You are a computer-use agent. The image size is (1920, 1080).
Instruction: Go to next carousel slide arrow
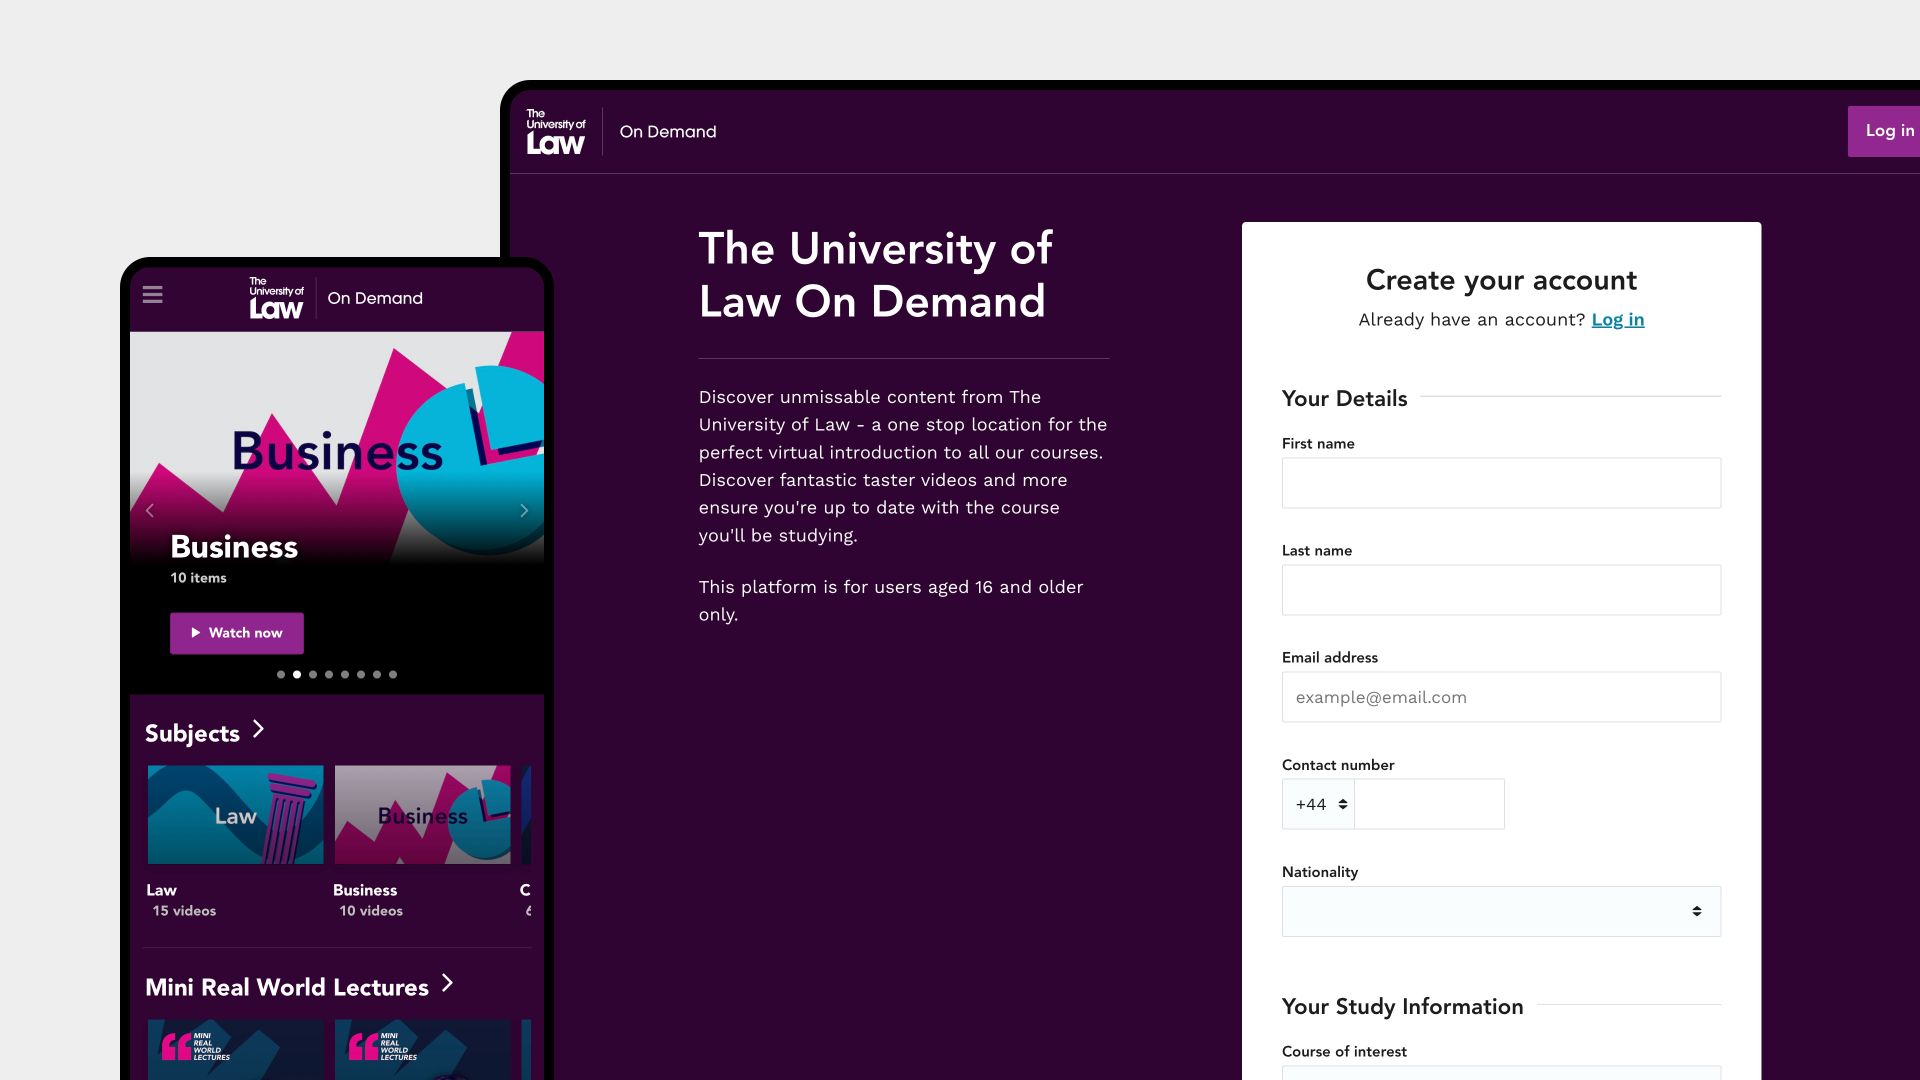coord(524,511)
